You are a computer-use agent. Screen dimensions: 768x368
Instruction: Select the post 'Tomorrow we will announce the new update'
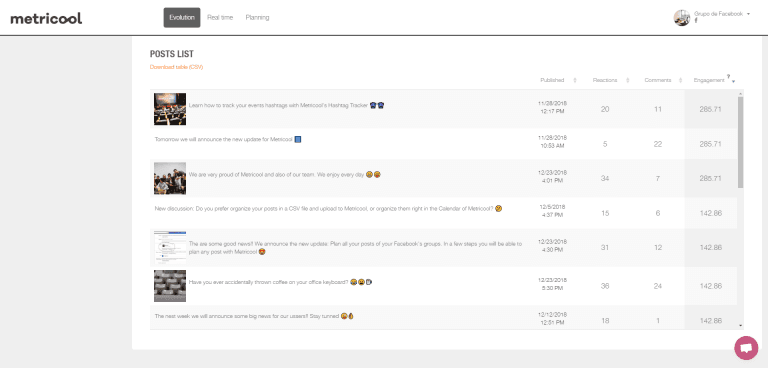pos(228,140)
